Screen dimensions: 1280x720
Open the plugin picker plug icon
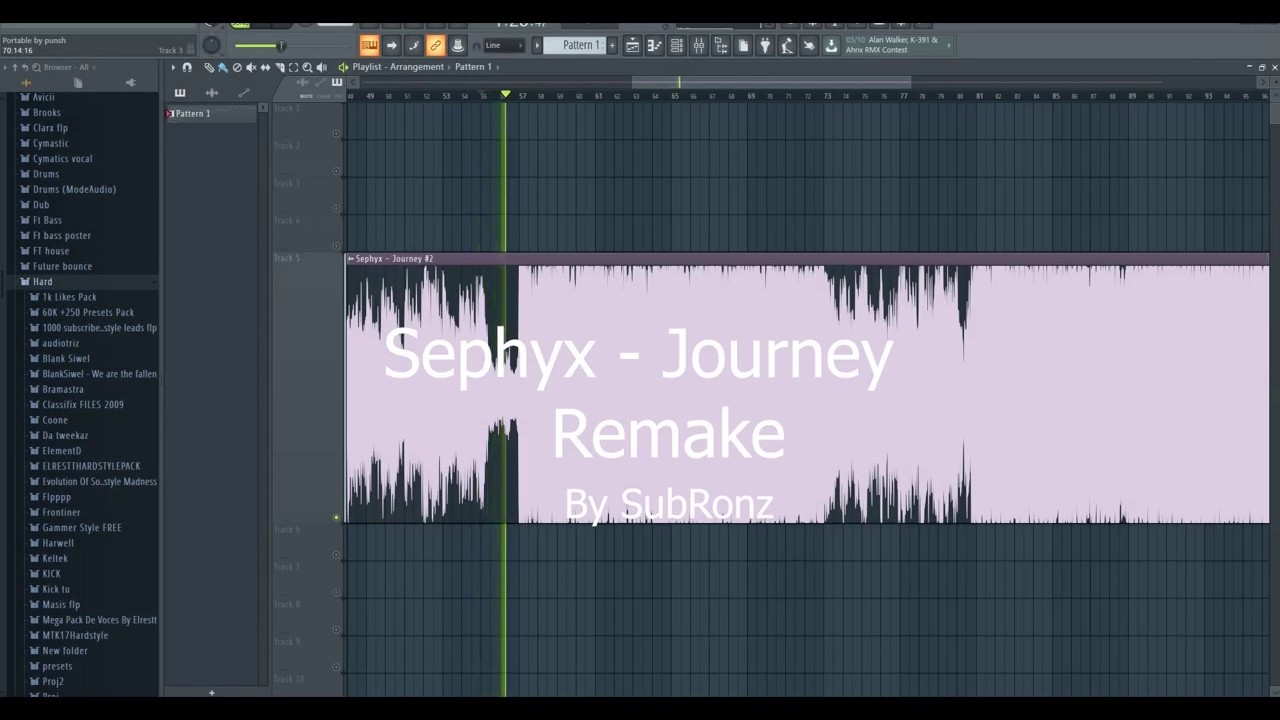pyautogui.click(x=765, y=45)
